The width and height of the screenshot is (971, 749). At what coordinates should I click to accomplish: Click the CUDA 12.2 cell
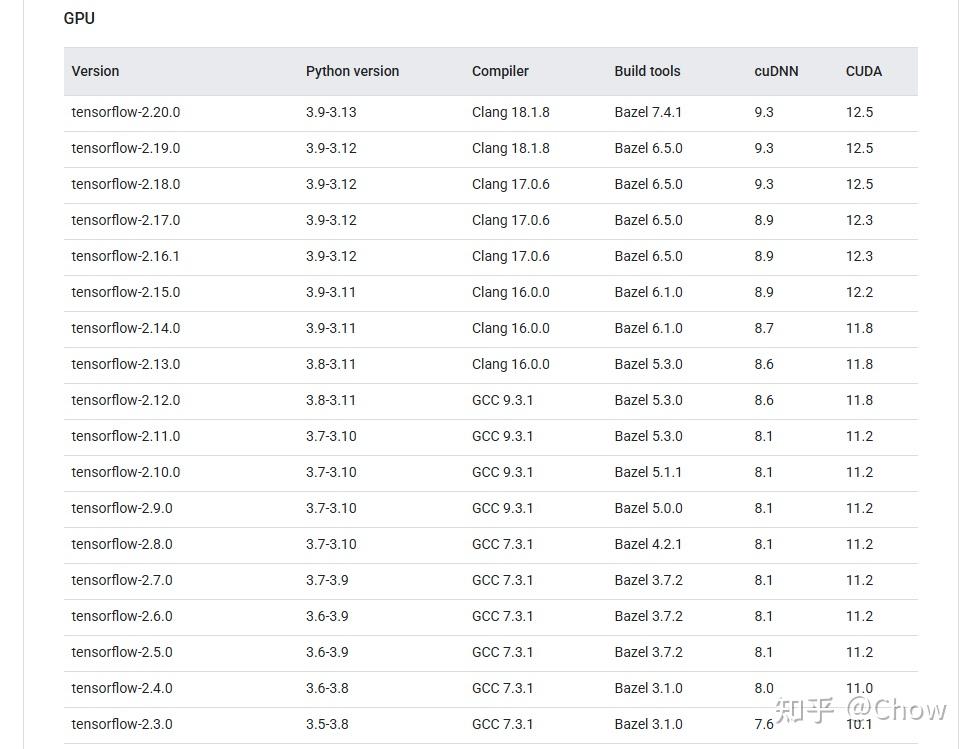859,292
